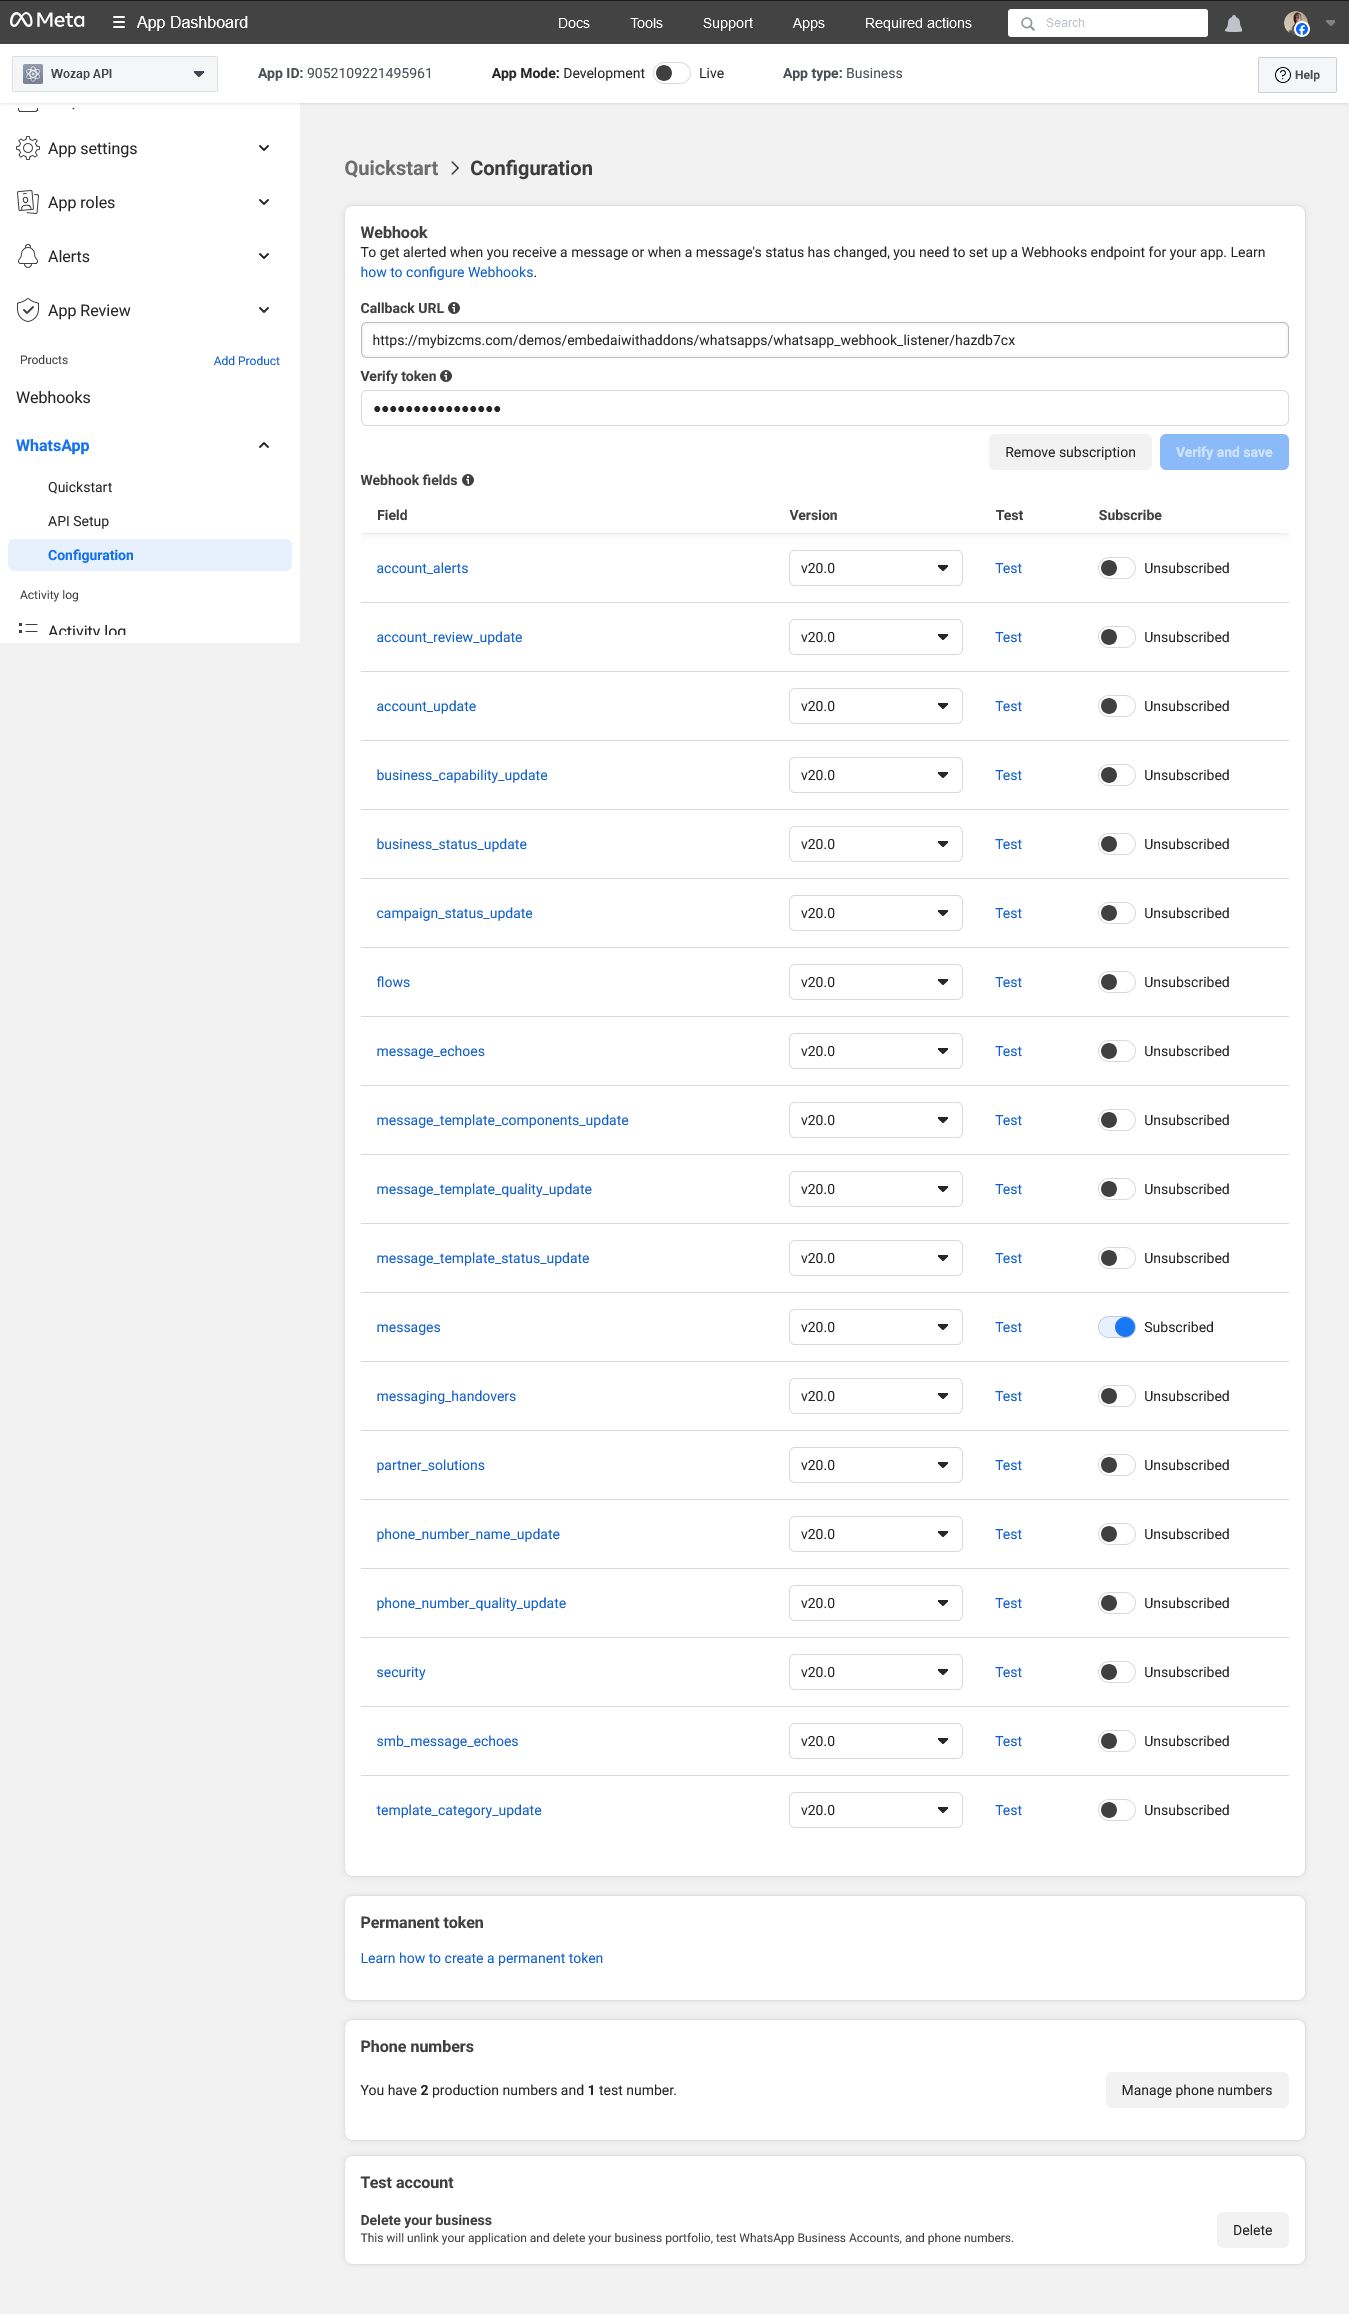Click the Meta logo

[x=47, y=21]
